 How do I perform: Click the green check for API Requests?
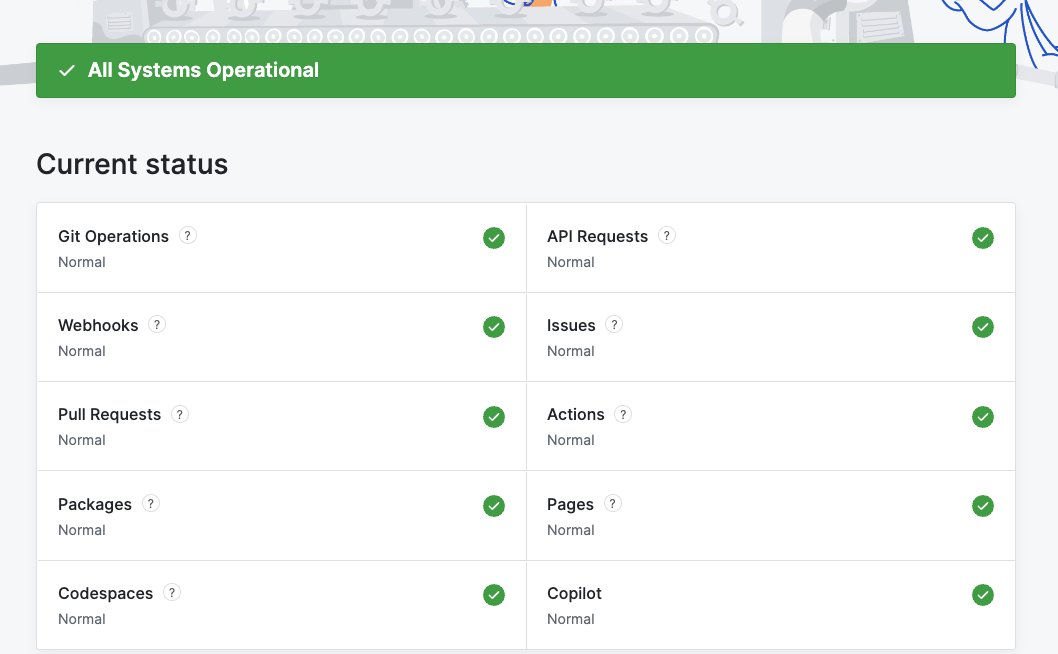click(x=982, y=238)
